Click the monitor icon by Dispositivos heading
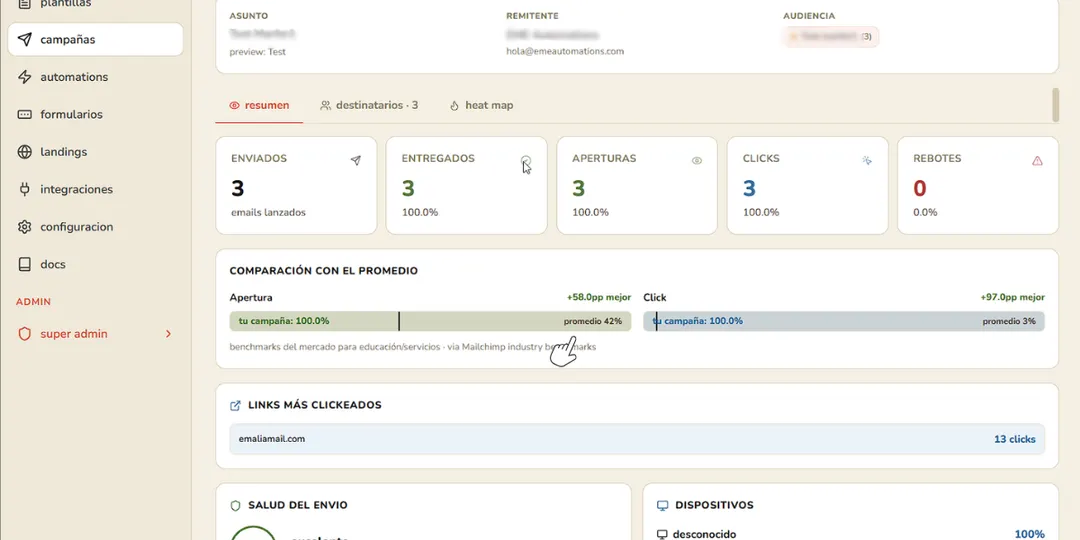The image size is (1080, 540). [x=663, y=506]
